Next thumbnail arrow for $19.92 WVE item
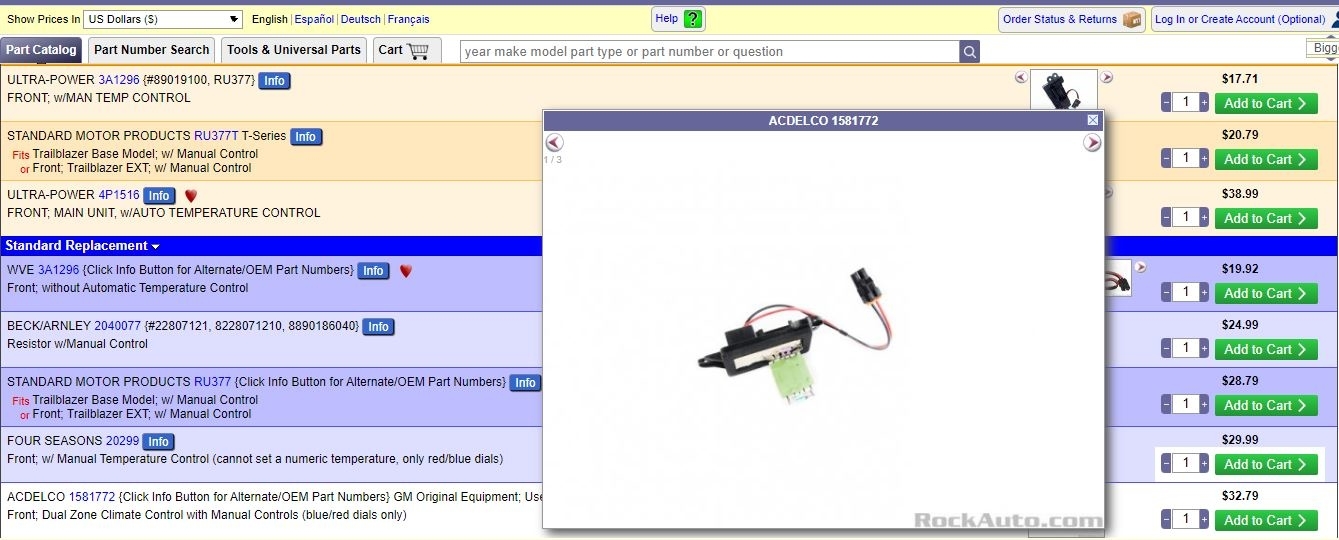The image size is (1339, 540). pyautogui.click(x=1140, y=267)
